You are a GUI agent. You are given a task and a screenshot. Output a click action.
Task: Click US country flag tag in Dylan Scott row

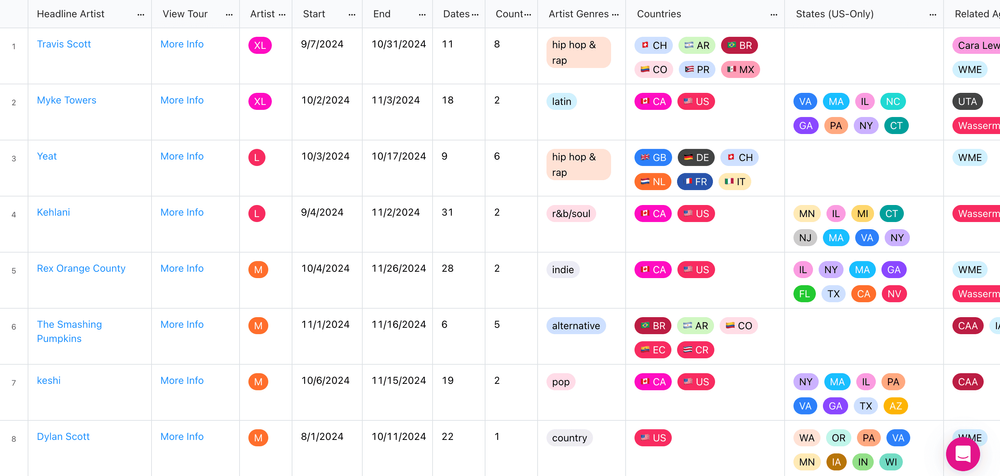(653, 438)
